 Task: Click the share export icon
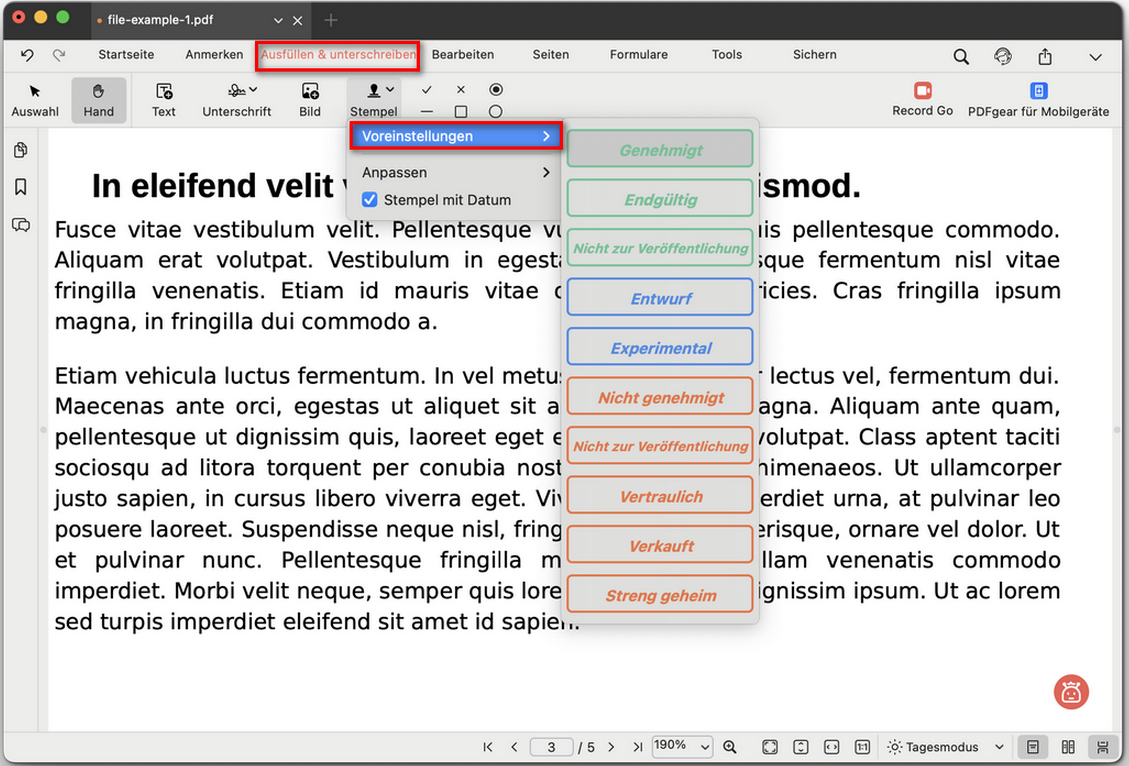1045,57
